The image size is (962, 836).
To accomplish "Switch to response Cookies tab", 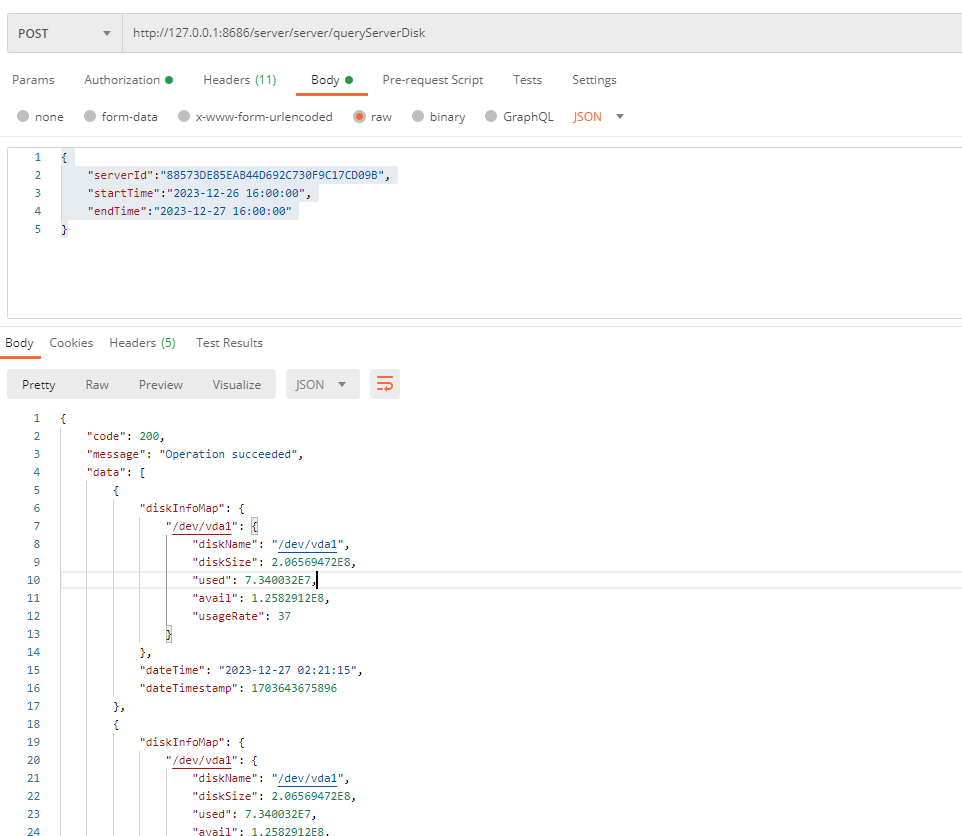I will point(71,343).
